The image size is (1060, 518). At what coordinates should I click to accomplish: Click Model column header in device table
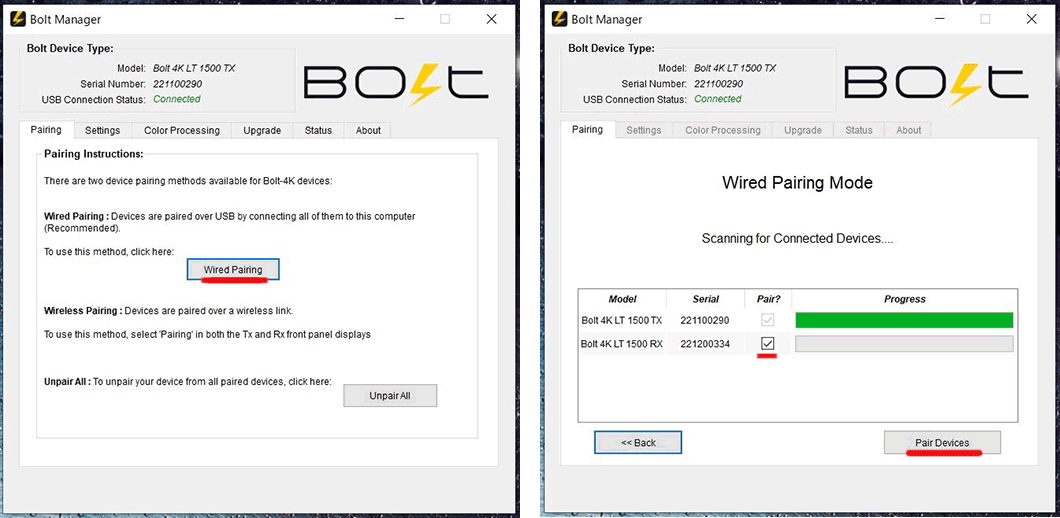[x=623, y=299]
